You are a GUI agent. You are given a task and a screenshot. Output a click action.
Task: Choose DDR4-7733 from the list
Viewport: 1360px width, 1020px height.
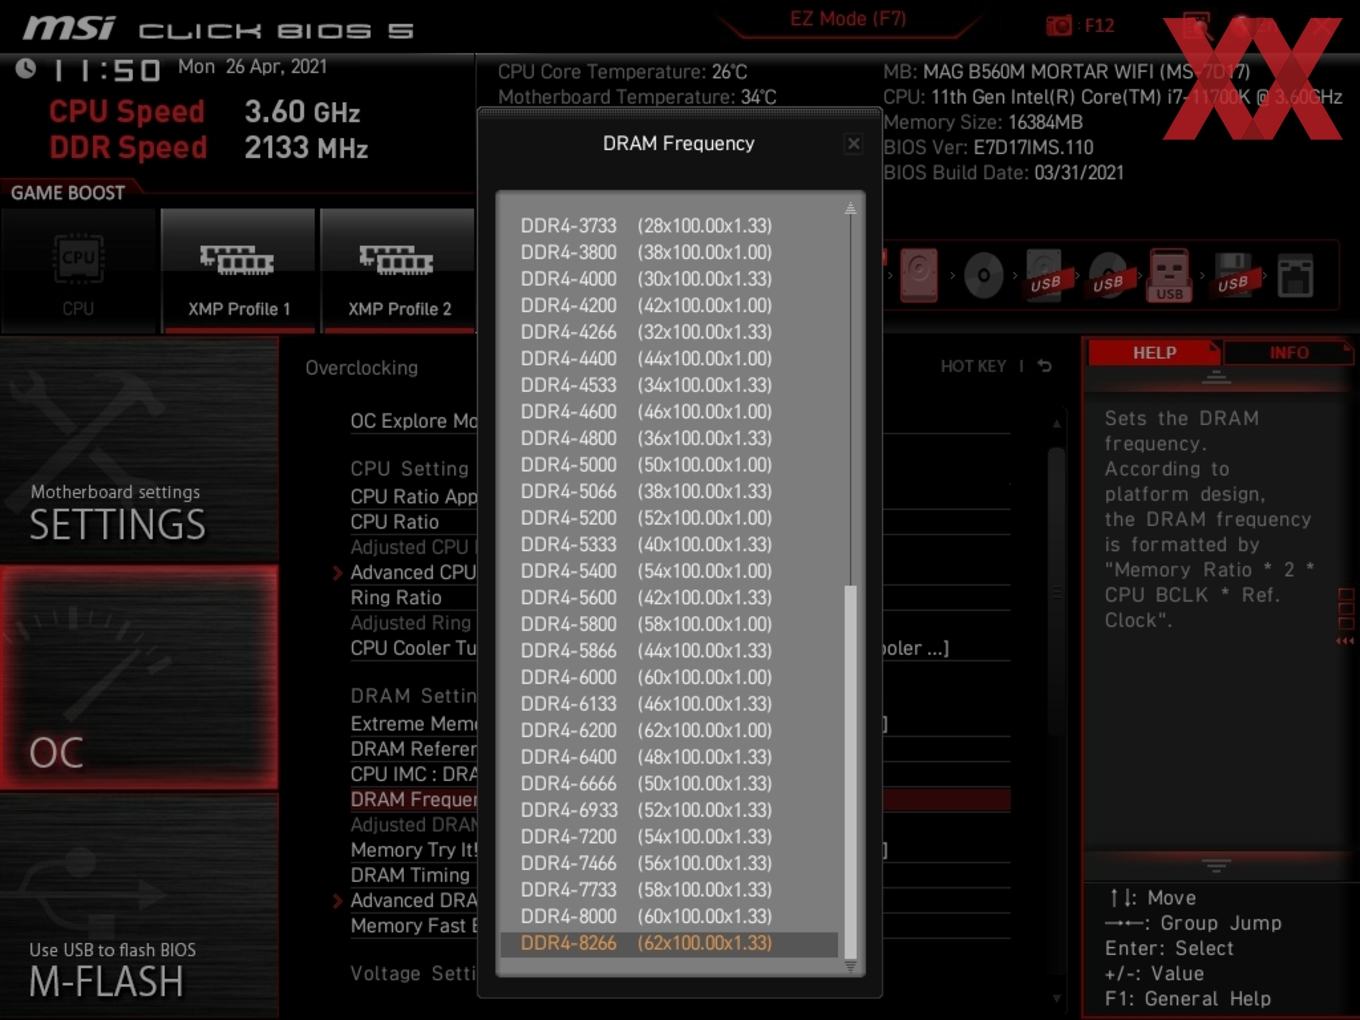pyautogui.click(x=669, y=890)
